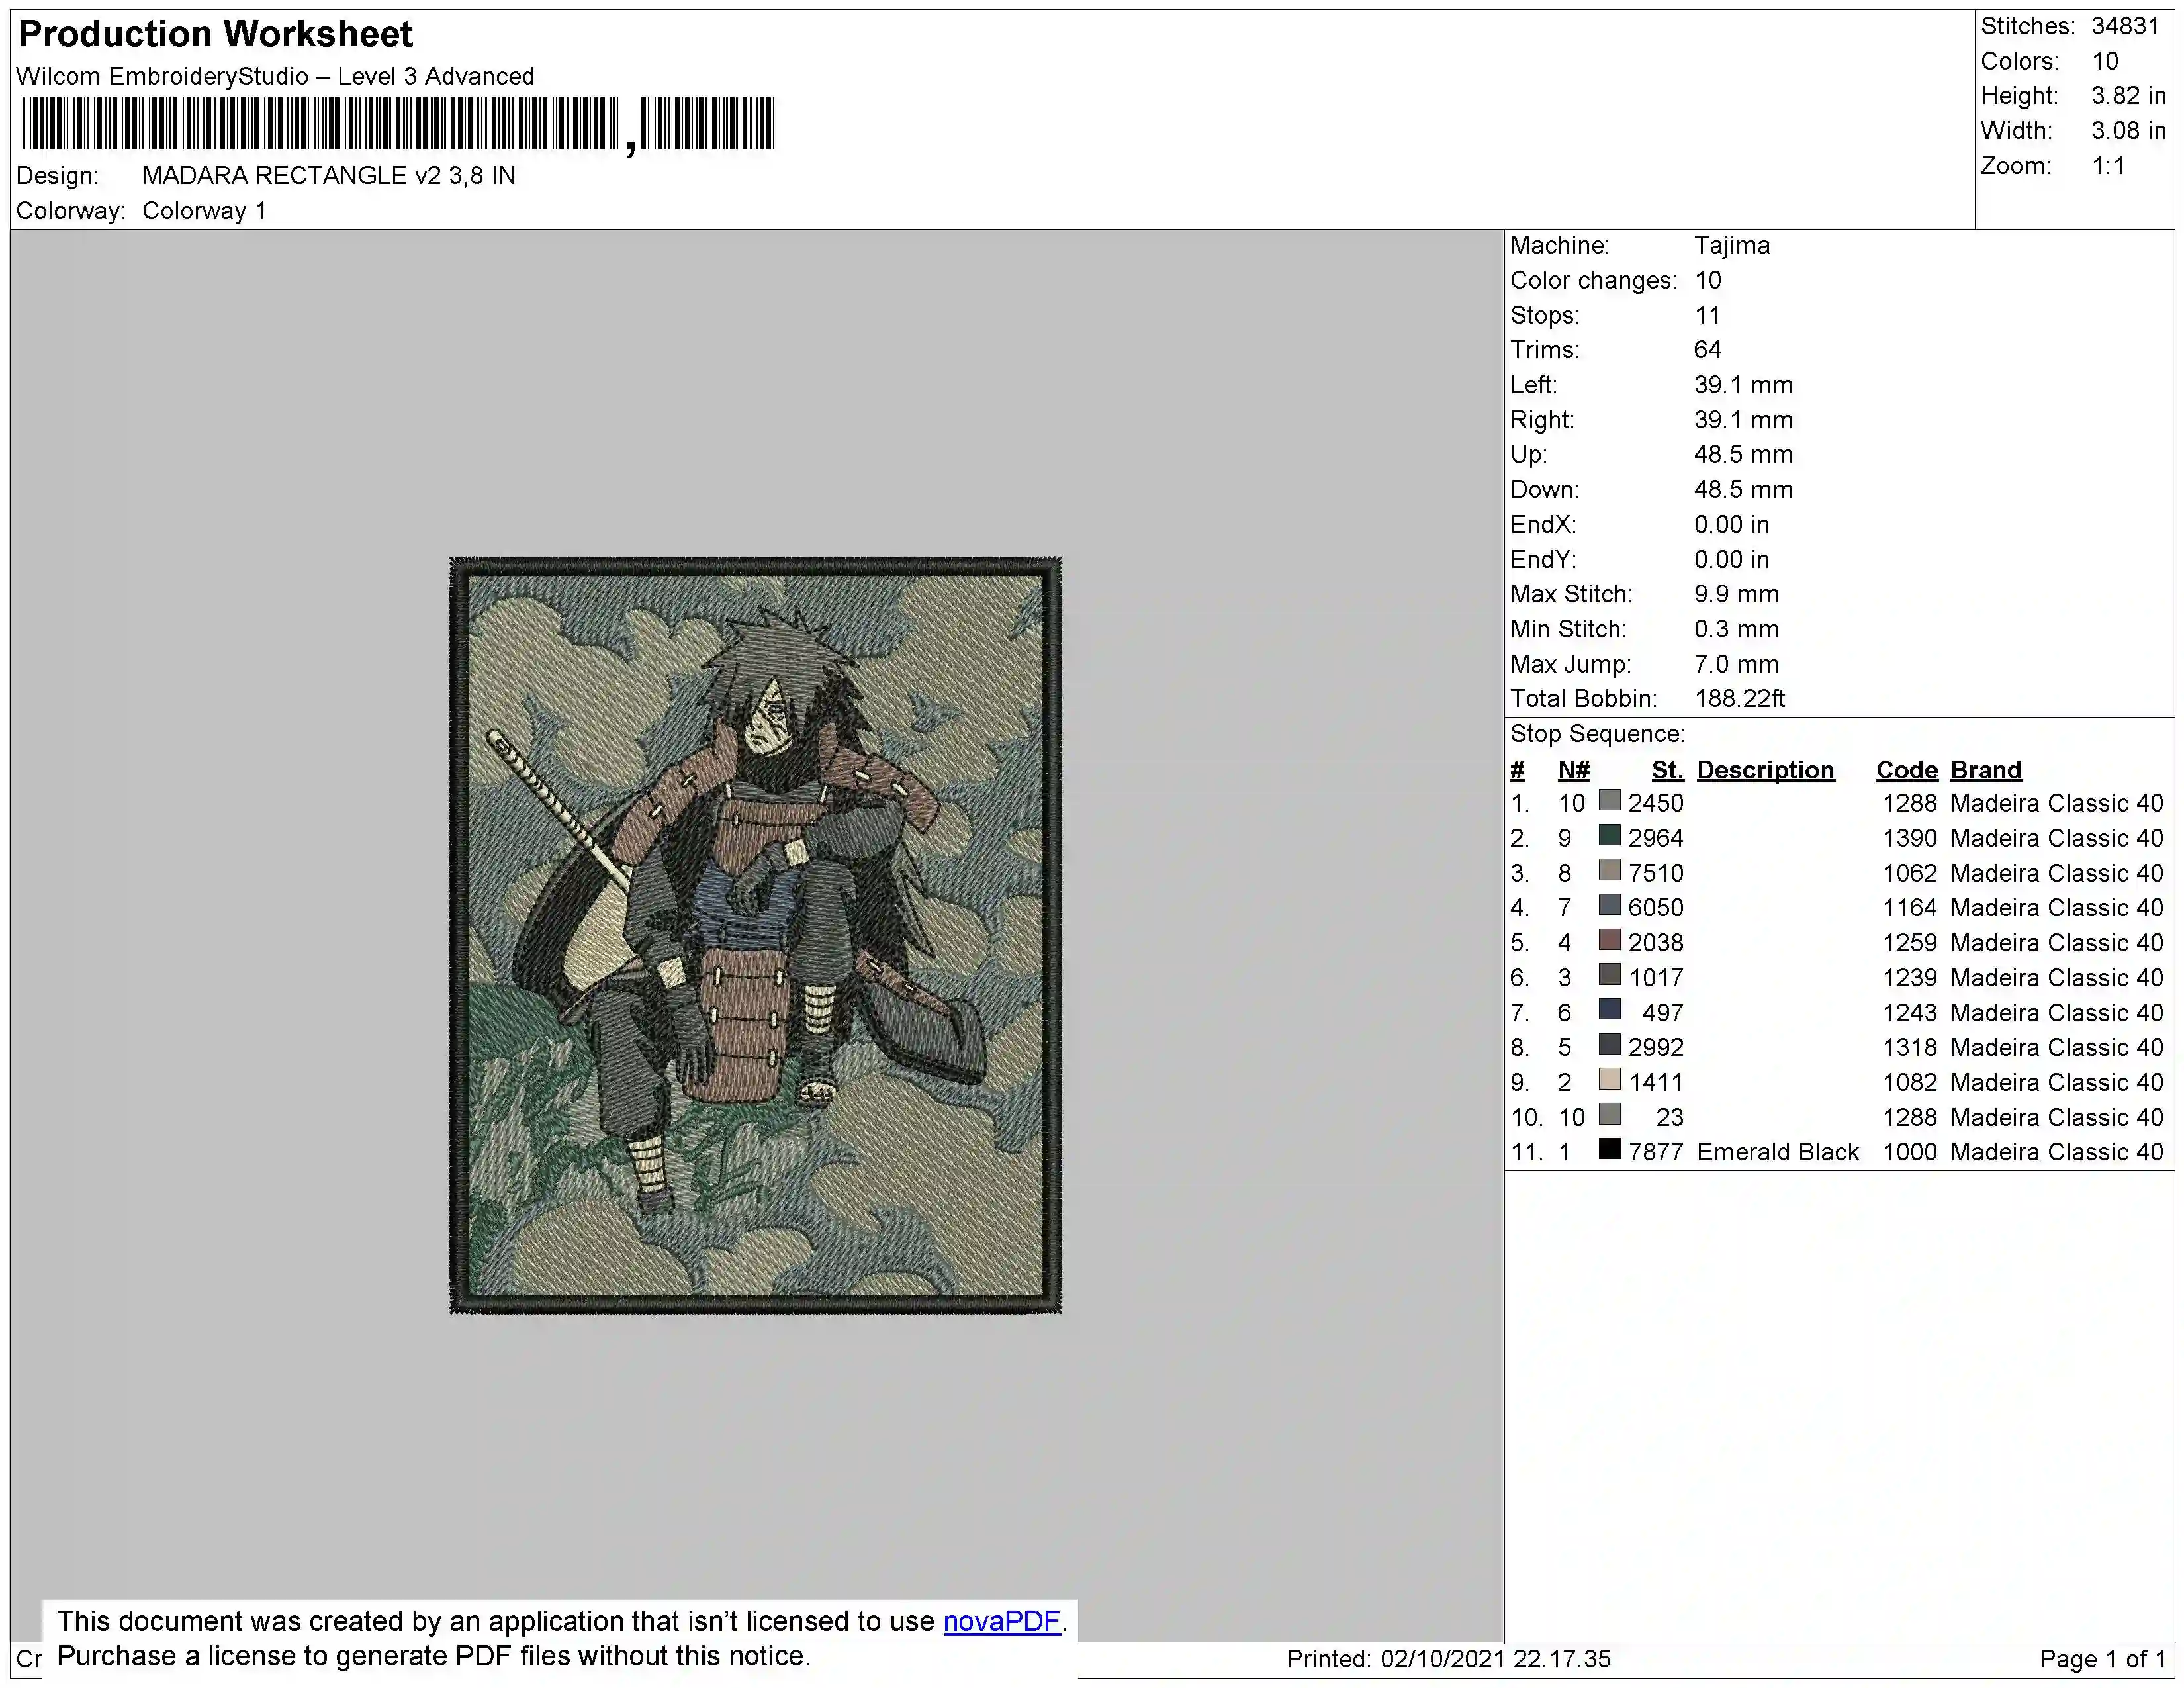Screen dimensions: 2184x1688
Task: Click thread code 1082 in stop 9
Action: pos(1910,1082)
